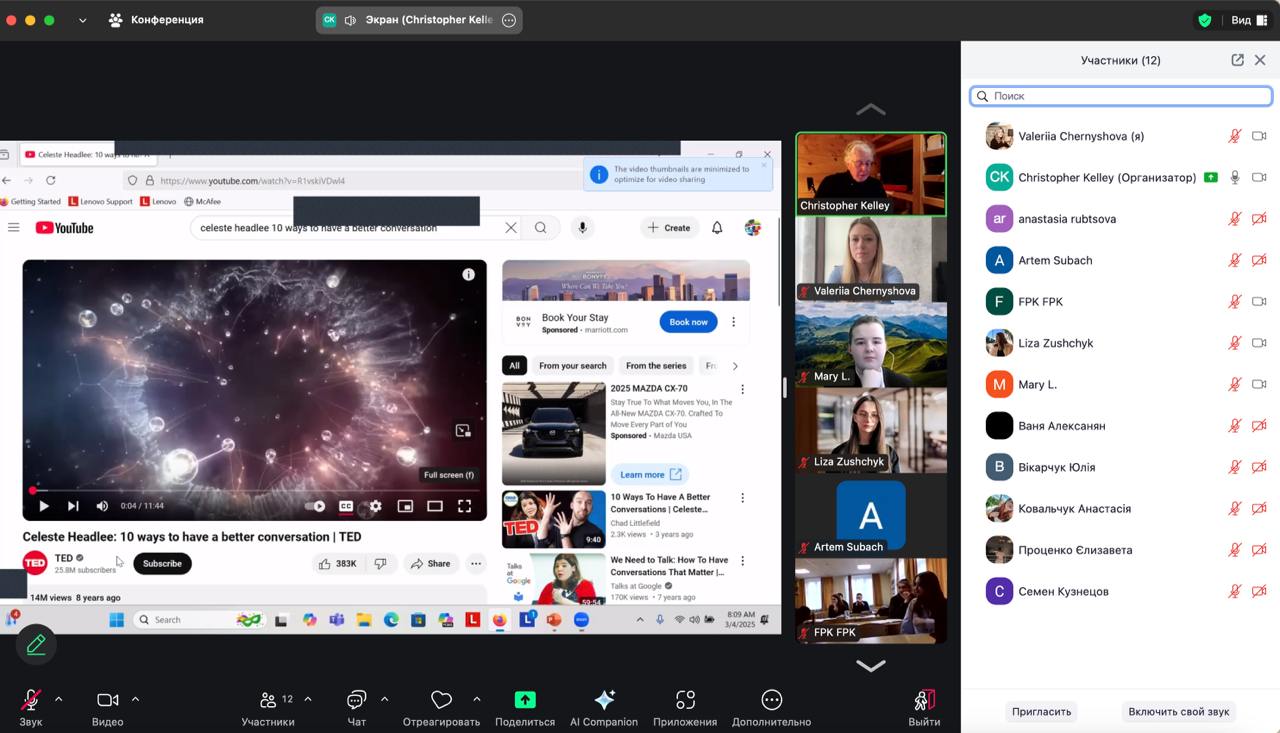The height and width of the screenshot is (733, 1280).
Task: Click Включить свой звук button
Action: pos(1178,712)
